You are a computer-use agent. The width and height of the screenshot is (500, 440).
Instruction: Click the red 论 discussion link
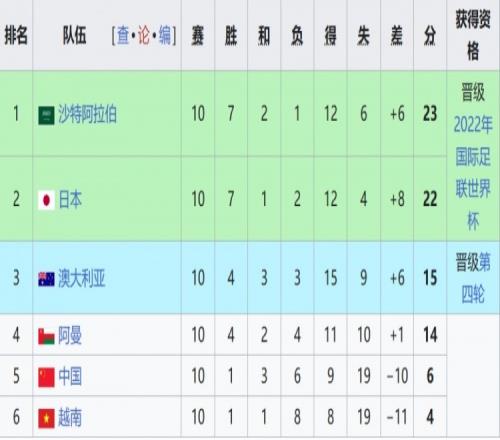(144, 35)
